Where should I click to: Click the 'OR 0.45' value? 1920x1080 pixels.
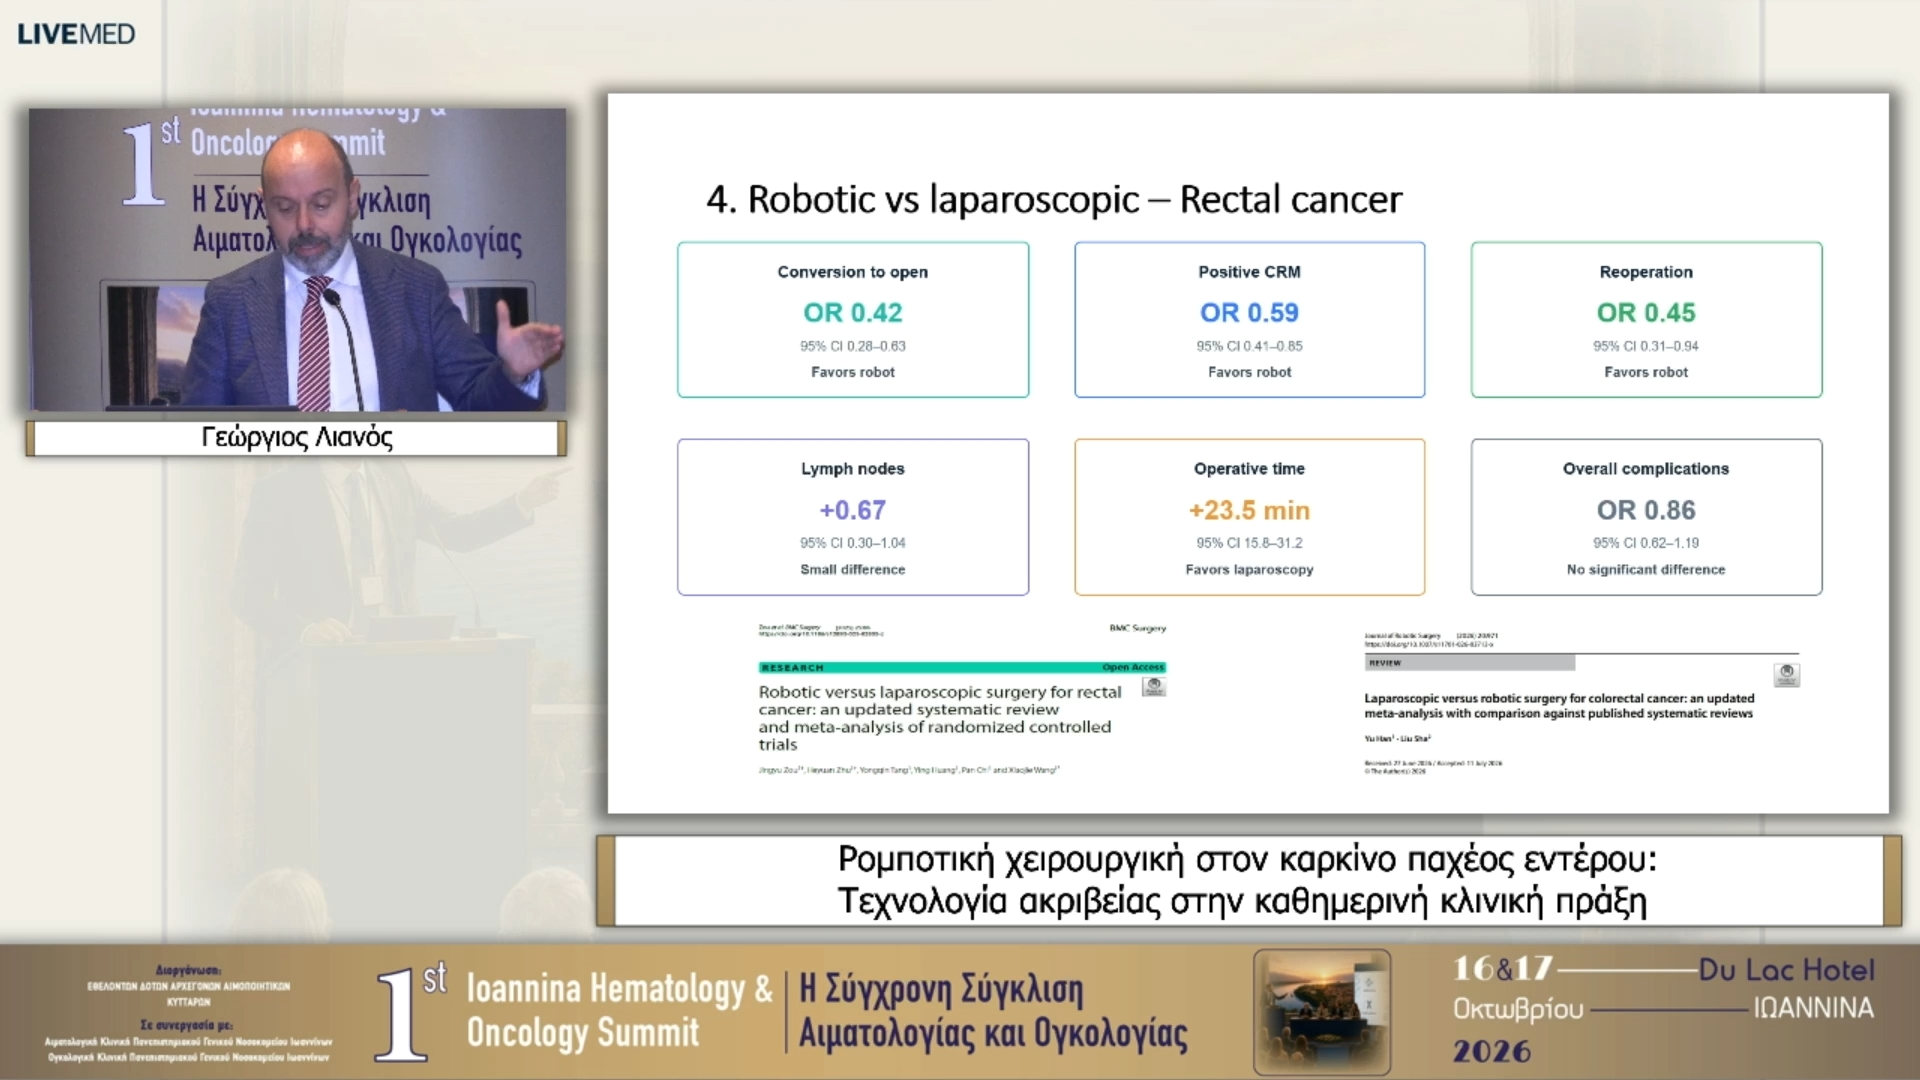[1646, 313]
